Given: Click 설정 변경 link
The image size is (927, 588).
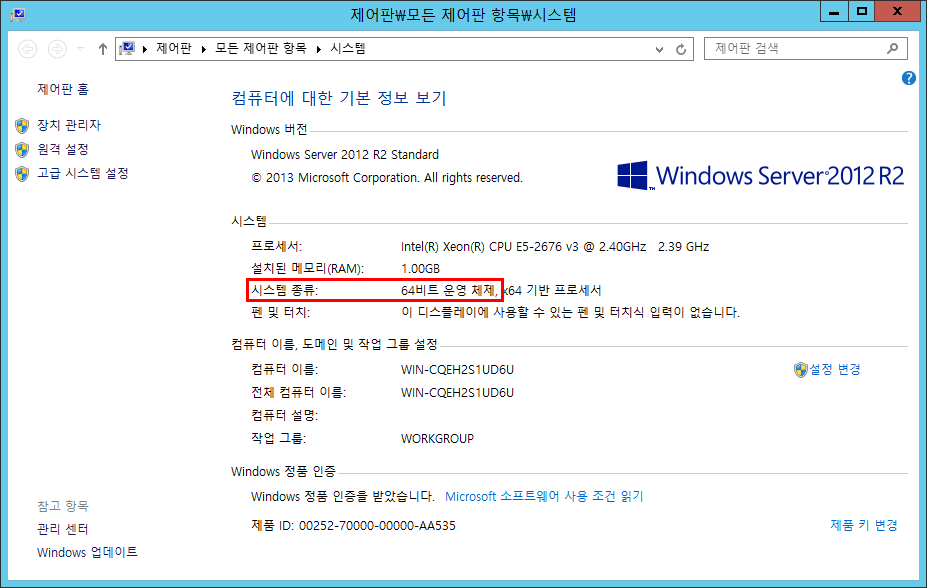Looking at the screenshot, I should [835, 369].
